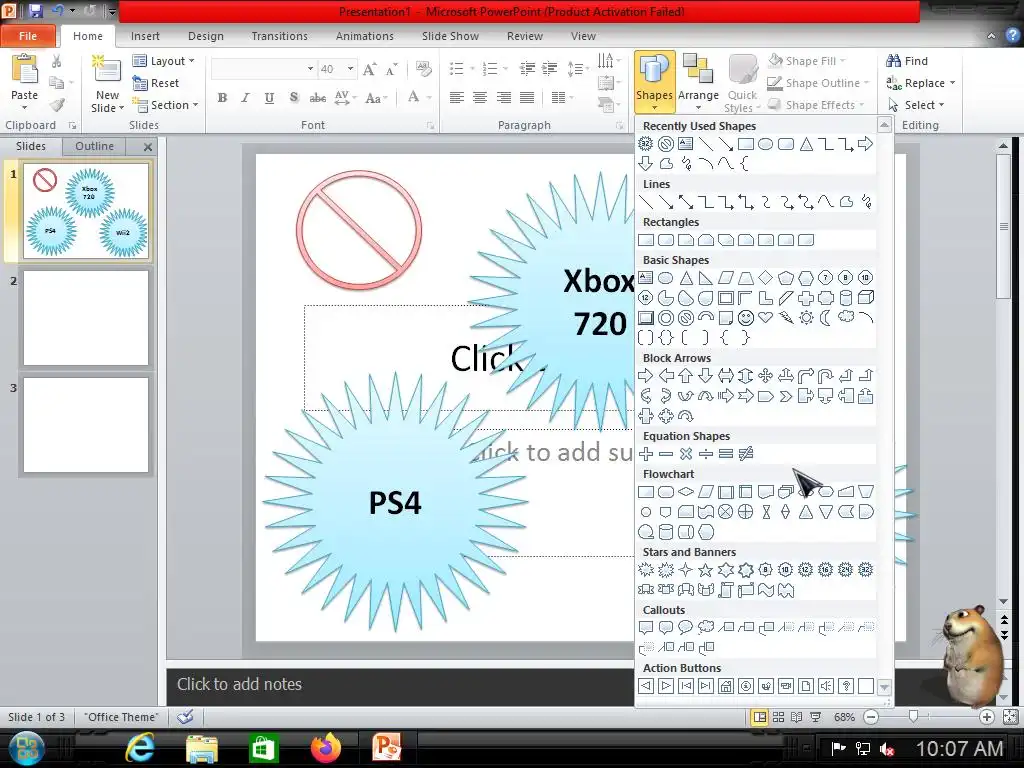Screen dimensions: 1024x768
Task: Switch to Normal view in status bar
Action: pyautogui.click(x=760, y=717)
